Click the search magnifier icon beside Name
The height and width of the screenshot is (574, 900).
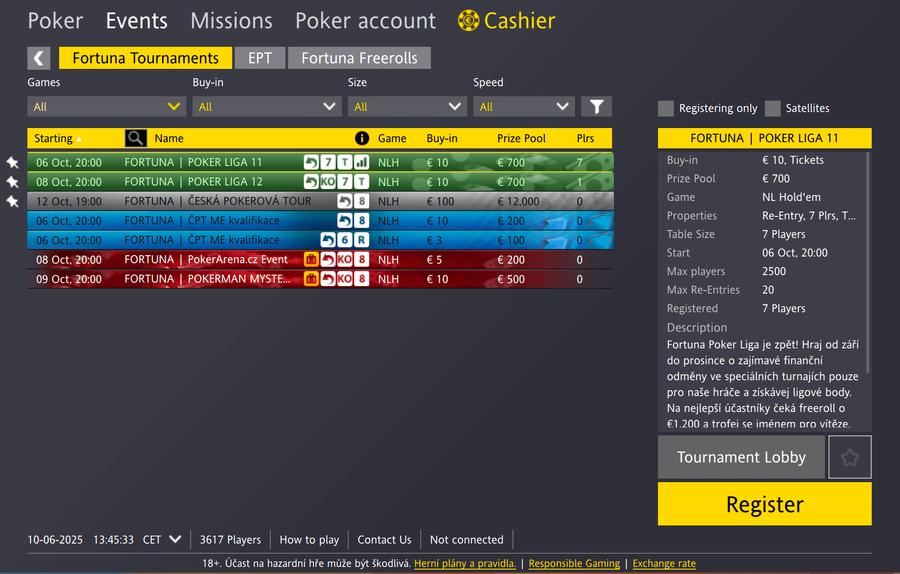pos(135,138)
